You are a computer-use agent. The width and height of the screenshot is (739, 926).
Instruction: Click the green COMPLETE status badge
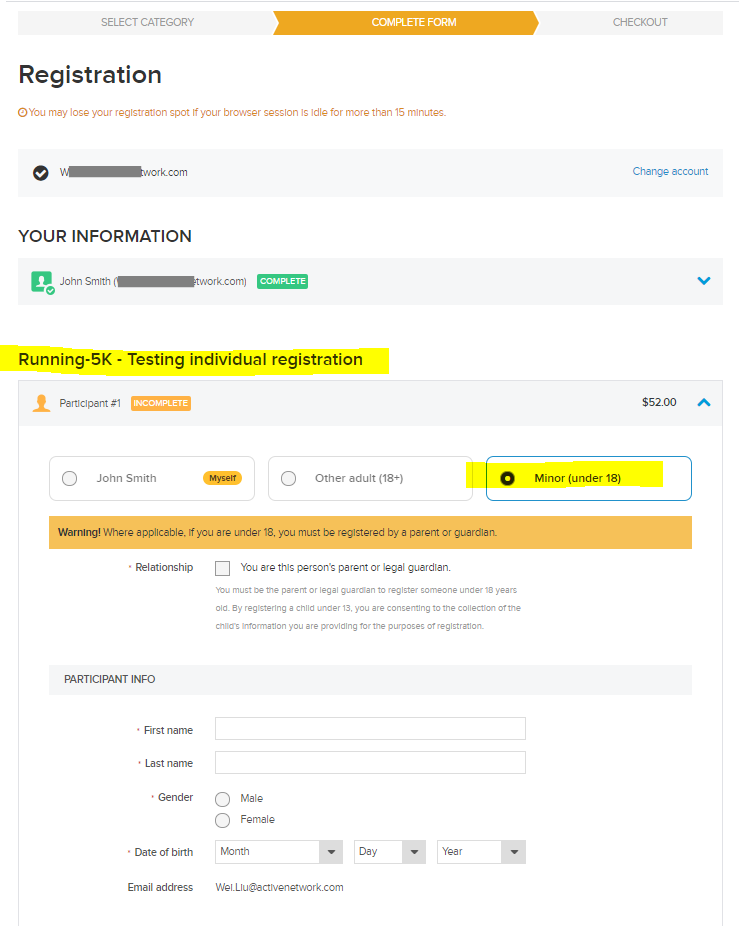pos(282,281)
